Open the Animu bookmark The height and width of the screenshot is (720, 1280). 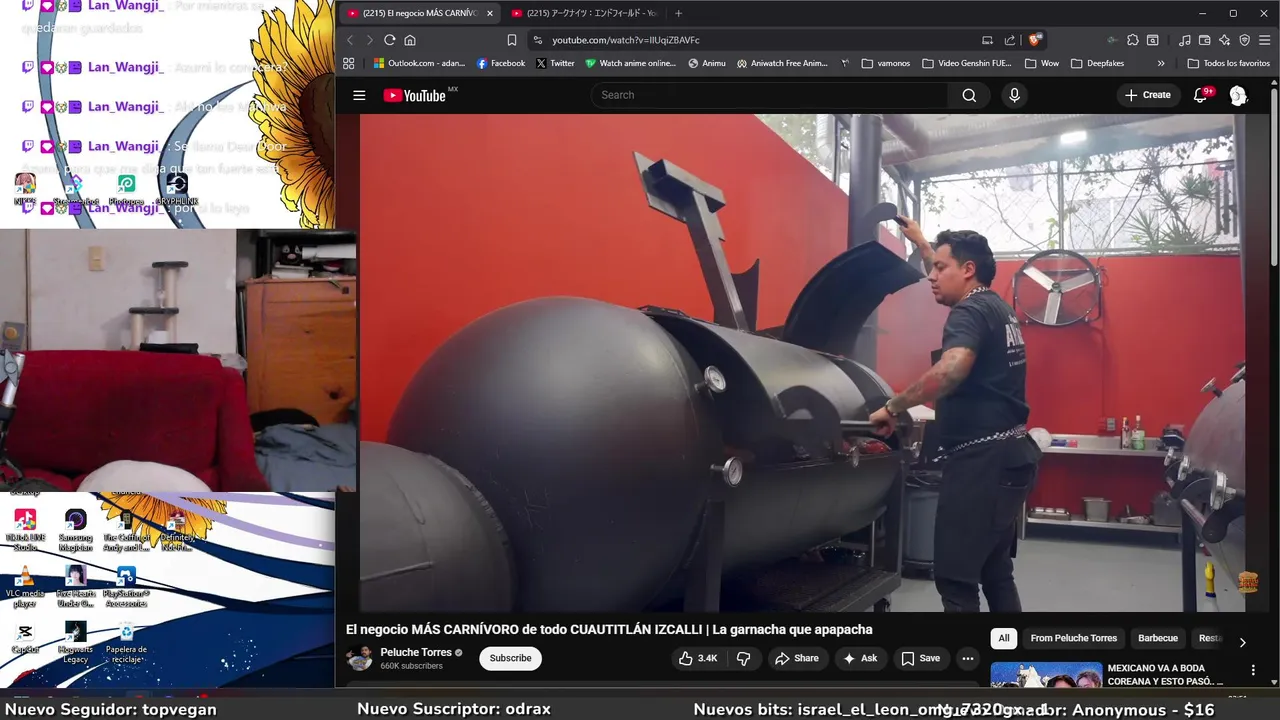point(707,63)
